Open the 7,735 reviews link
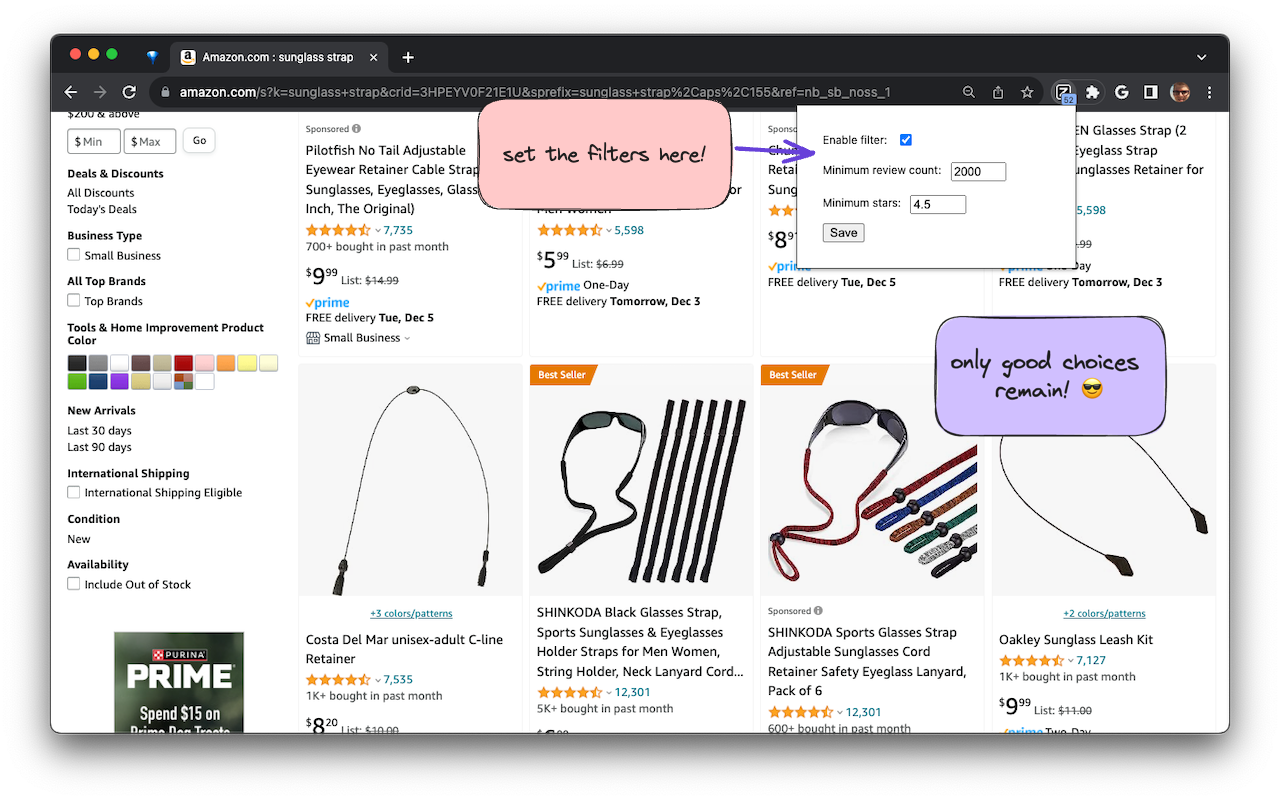This screenshot has width=1280, height=800. [398, 230]
